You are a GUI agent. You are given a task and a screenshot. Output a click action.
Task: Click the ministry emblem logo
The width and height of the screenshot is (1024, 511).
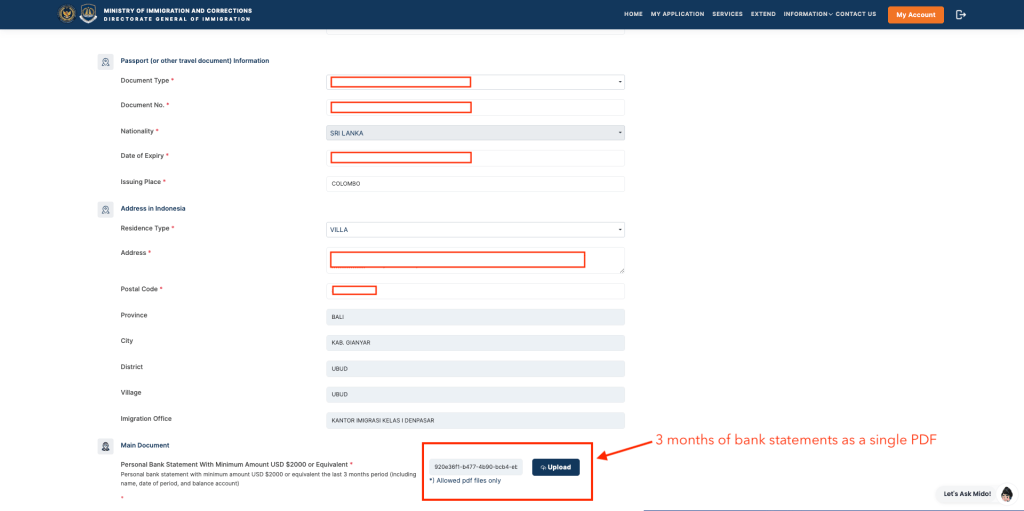[67, 14]
